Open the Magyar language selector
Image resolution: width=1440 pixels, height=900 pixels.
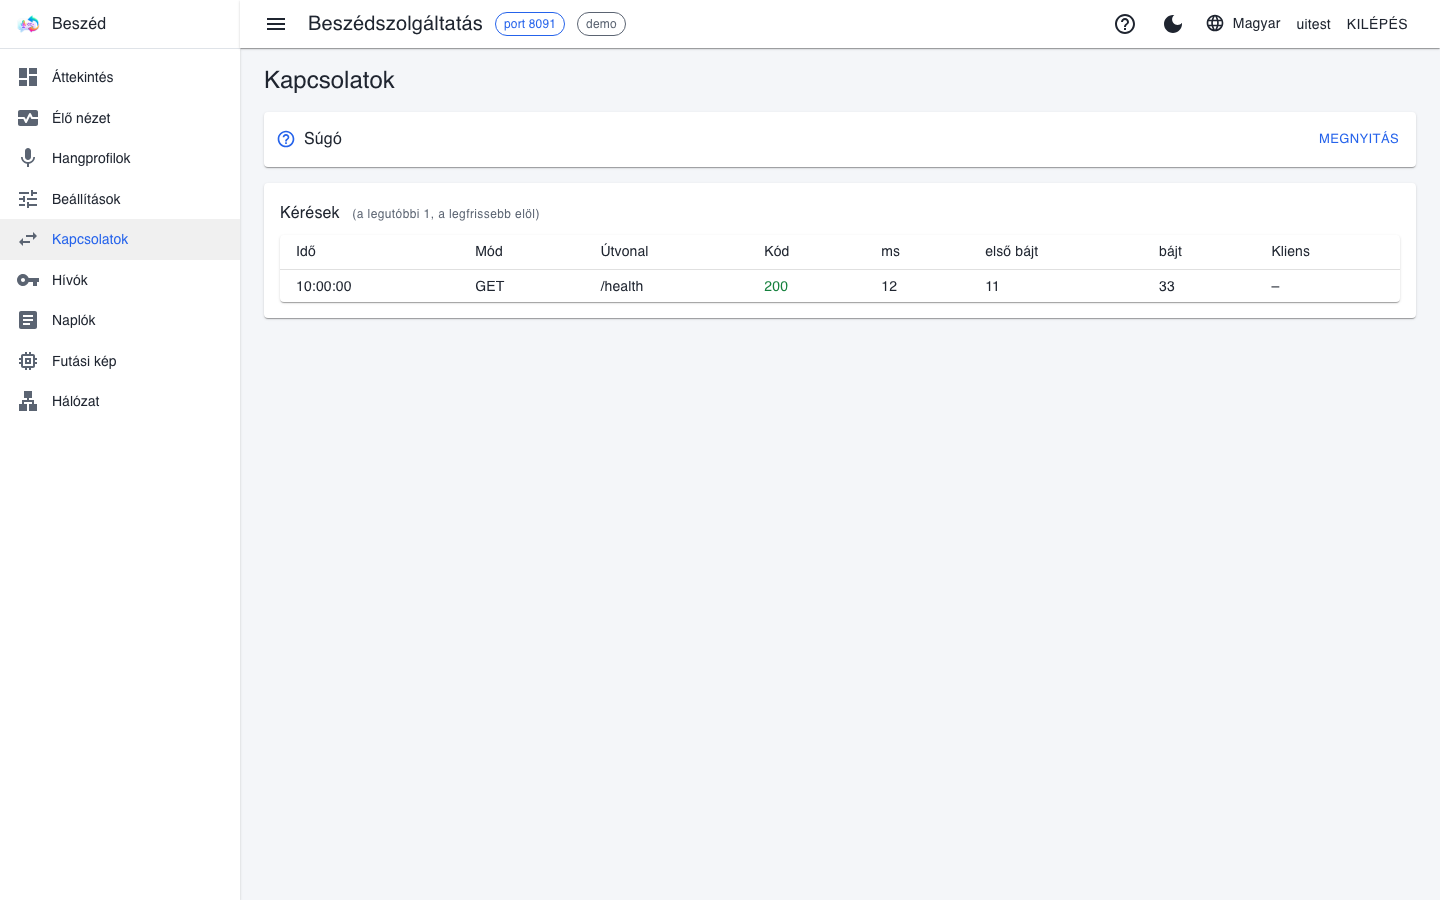1243,23
